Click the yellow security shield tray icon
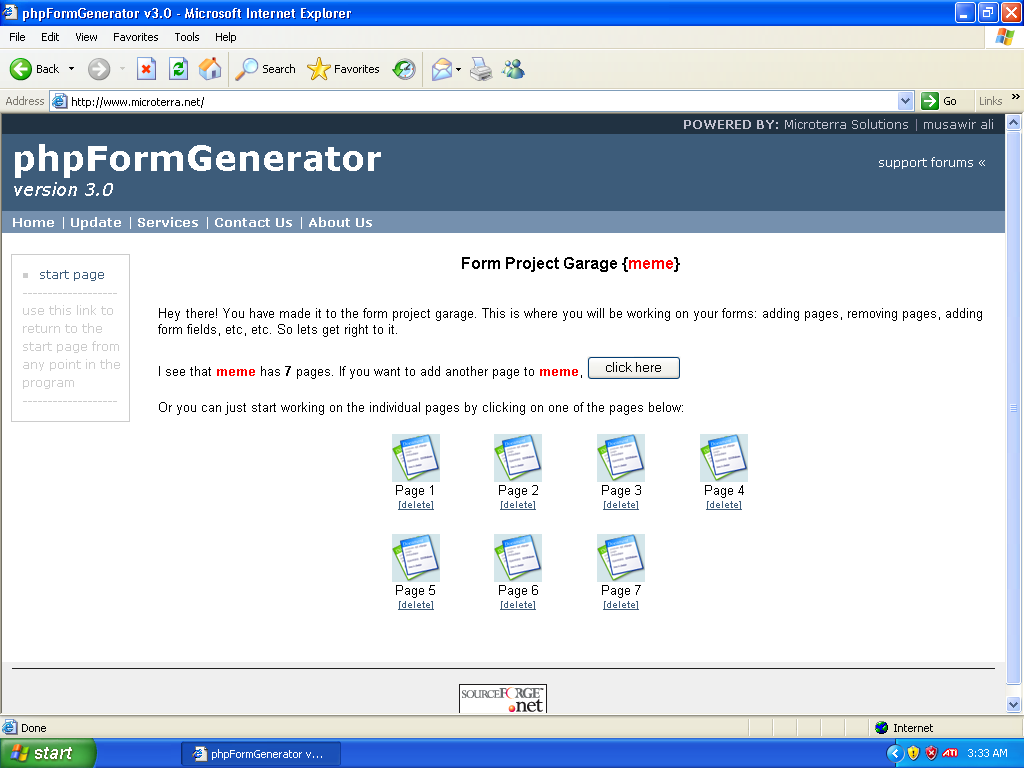 [914, 753]
